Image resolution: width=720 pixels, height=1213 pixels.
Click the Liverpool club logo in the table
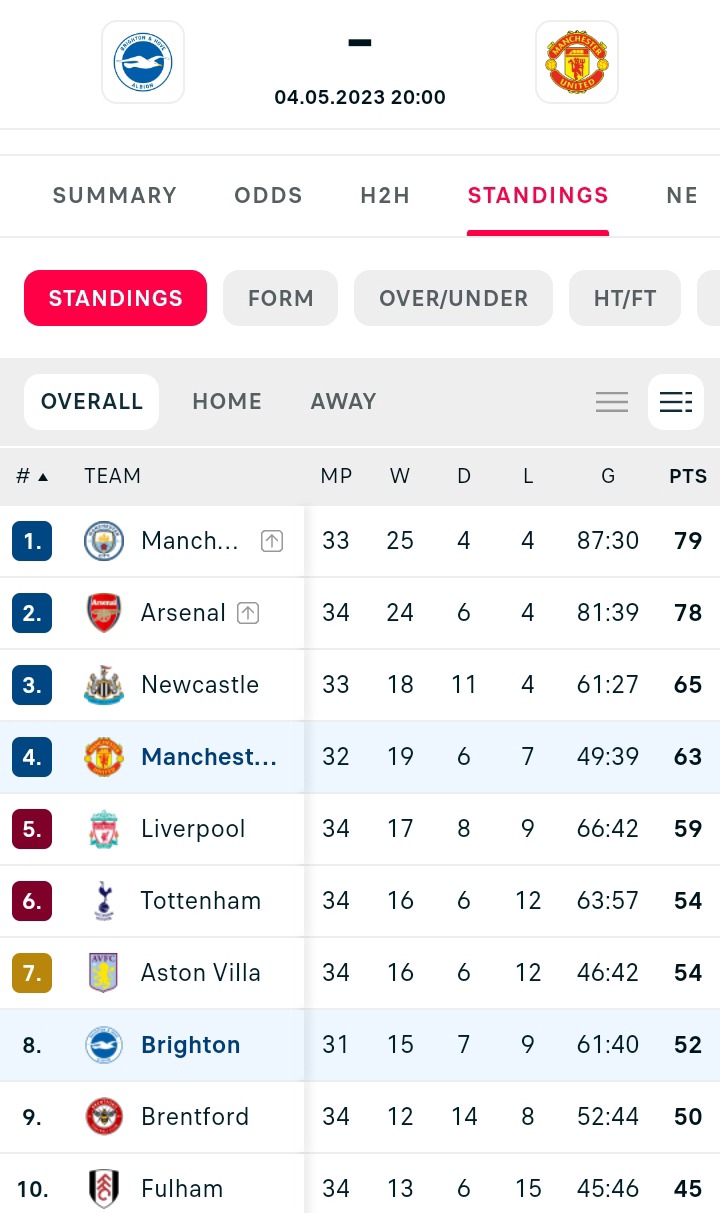[104, 829]
